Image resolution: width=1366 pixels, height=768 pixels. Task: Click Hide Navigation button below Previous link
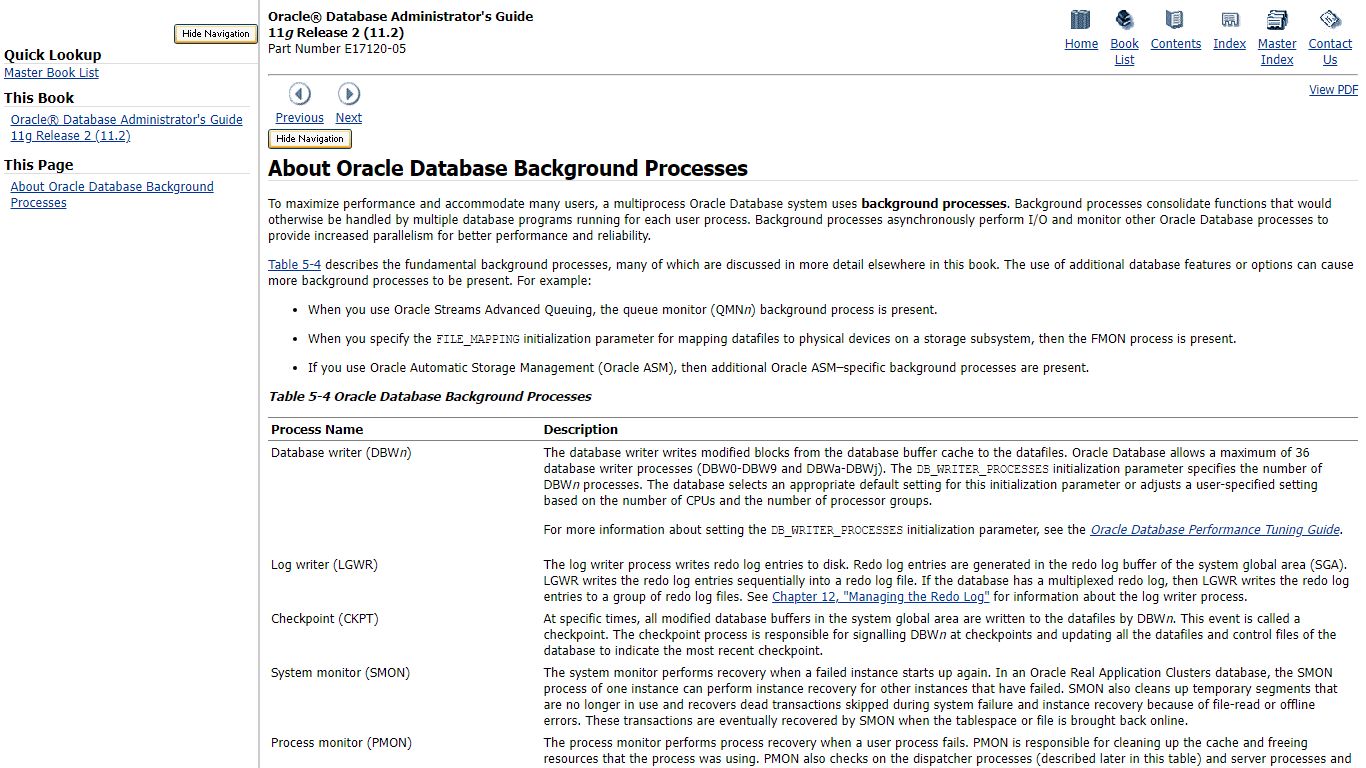(x=310, y=139)
